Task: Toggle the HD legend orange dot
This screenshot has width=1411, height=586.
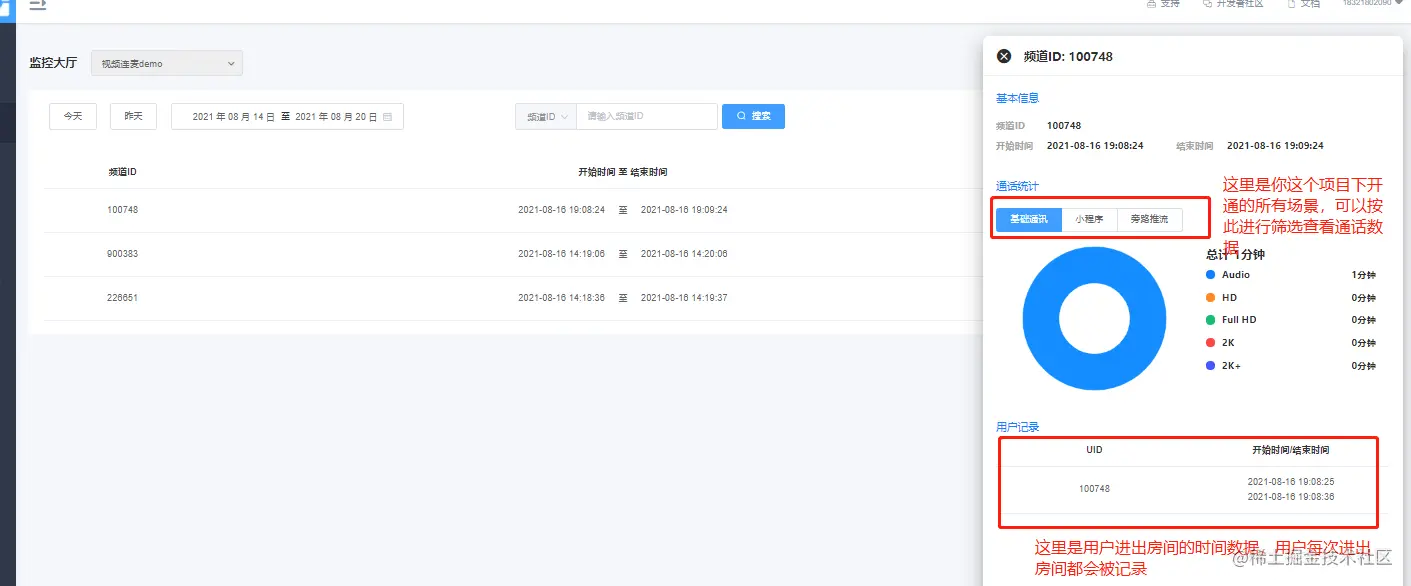Action: tap(1210, 297)
